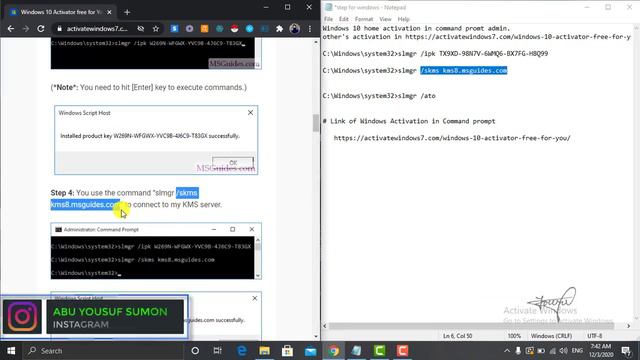Click the ENG language indicator
Image resolution: width=640 pixels, height=360 pixels.
tap(577, 351)
